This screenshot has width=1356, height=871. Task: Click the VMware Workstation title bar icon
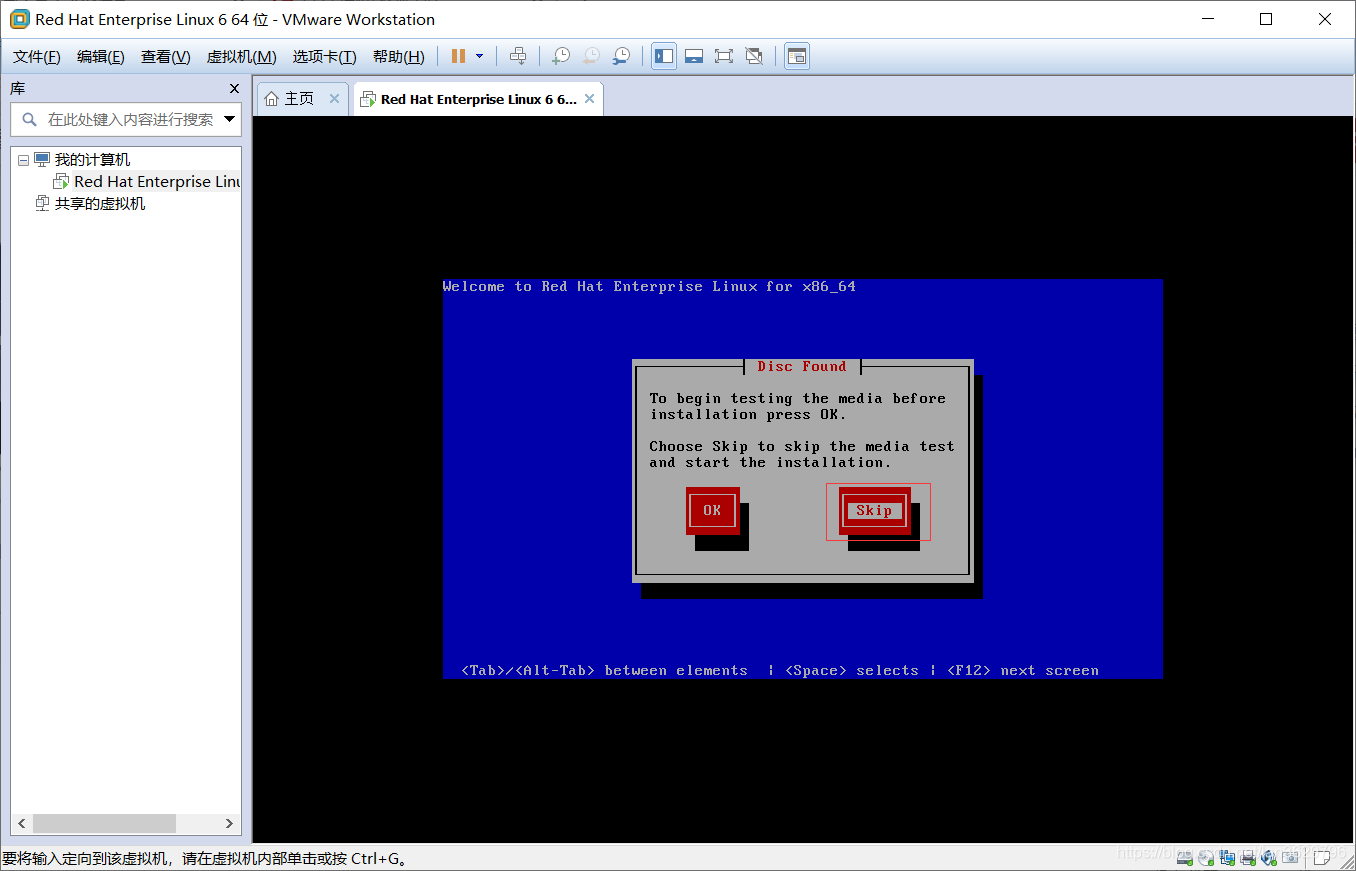pos(19,19)
